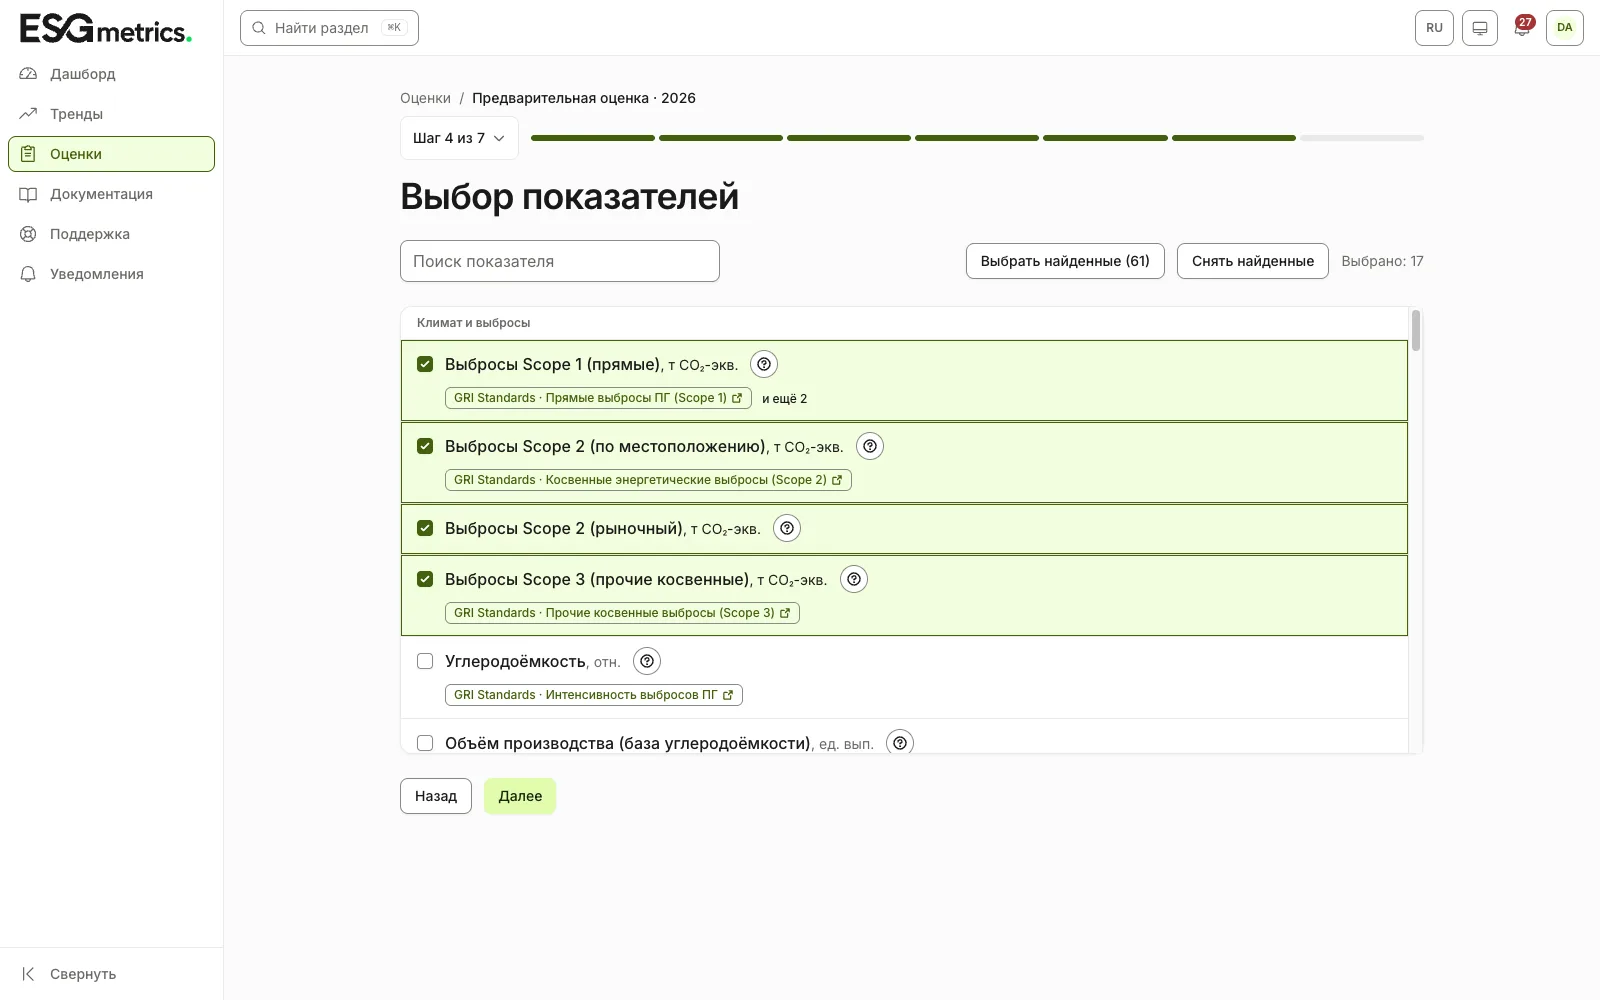The image size is (1600, 1000).
Task: Click the Поддержка lifebuoy icon
Action: click(28, 234)
